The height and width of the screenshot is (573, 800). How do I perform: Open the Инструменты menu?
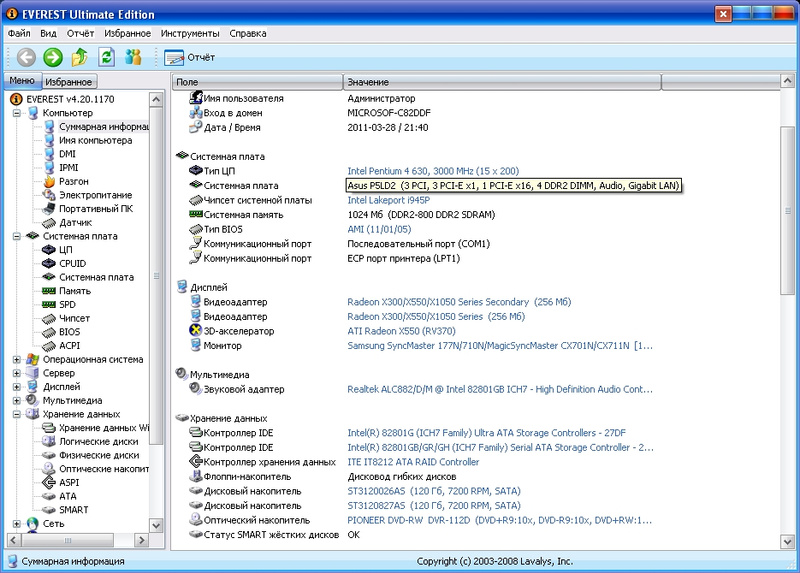tap(190, 33)
